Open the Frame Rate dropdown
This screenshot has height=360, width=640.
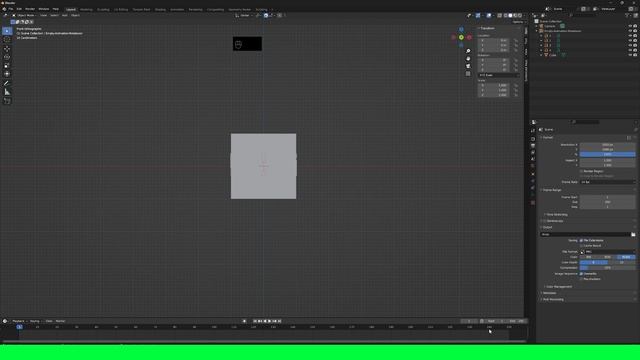[x=607, y=182]
